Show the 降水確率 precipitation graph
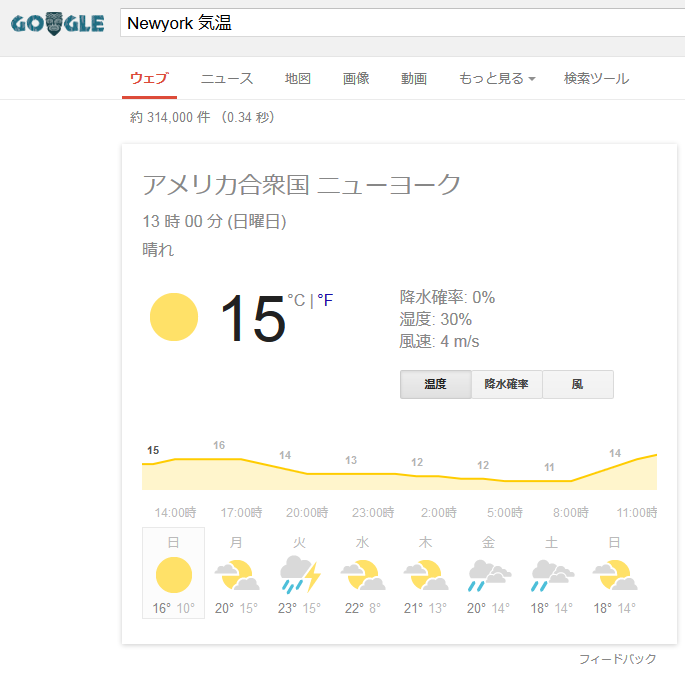The width and height of the screenshot is (685, 673). tap(507, 384)
